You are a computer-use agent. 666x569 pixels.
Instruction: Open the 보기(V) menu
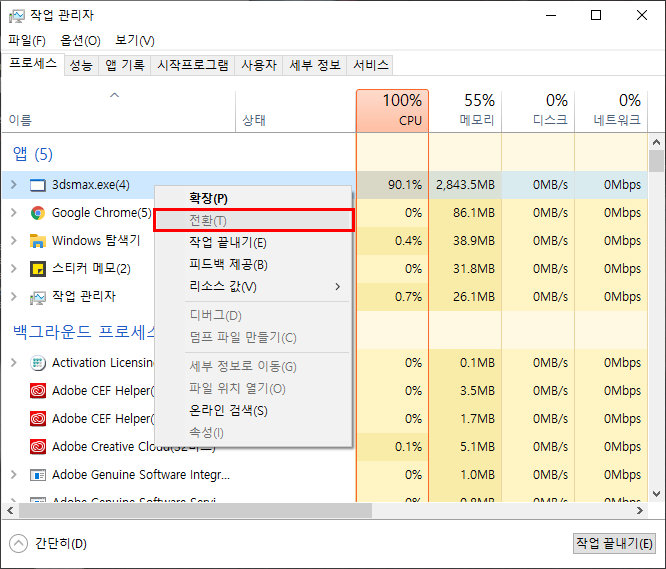135,40
